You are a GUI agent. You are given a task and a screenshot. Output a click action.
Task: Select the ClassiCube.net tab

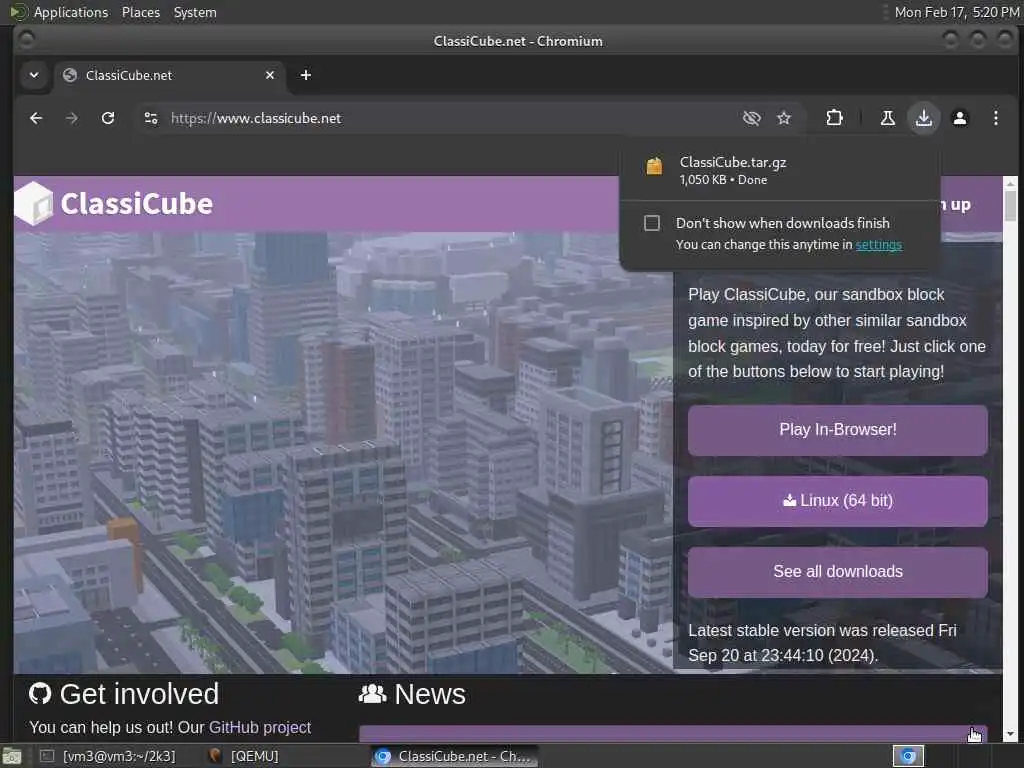click(x=168, y=75)
